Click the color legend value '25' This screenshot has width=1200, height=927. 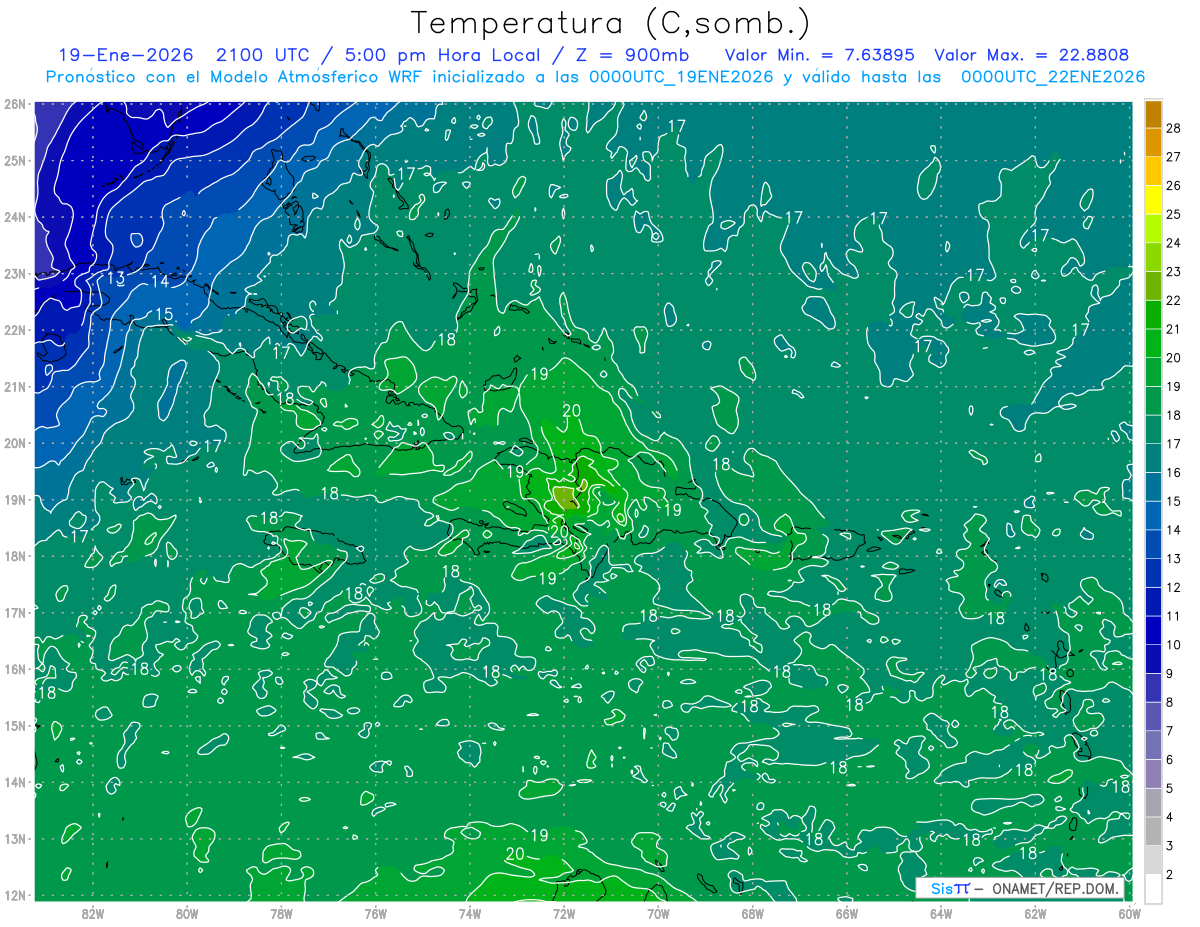tap(1174, 214)
